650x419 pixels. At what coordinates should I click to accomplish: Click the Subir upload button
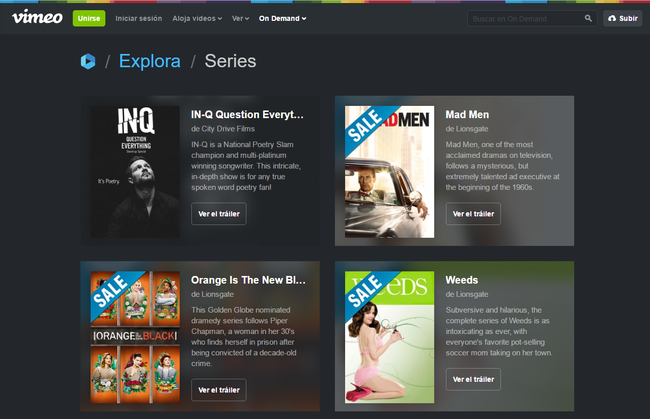point(622,18)
